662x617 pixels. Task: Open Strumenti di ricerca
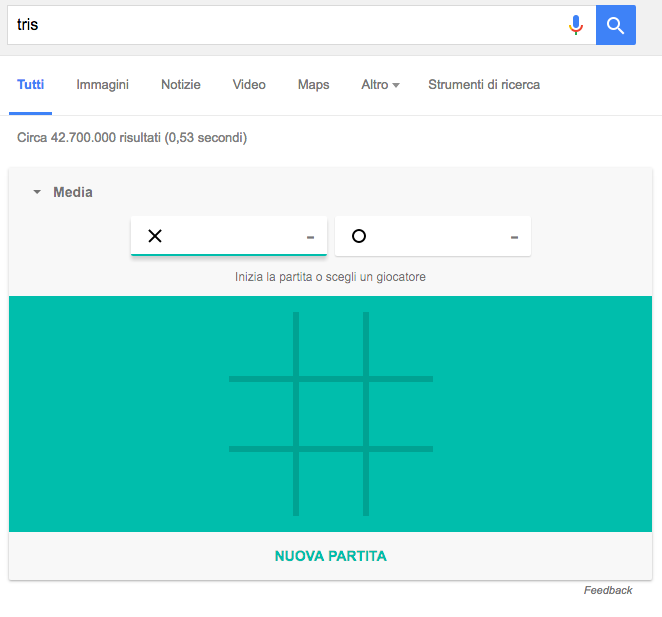[484, 85]
